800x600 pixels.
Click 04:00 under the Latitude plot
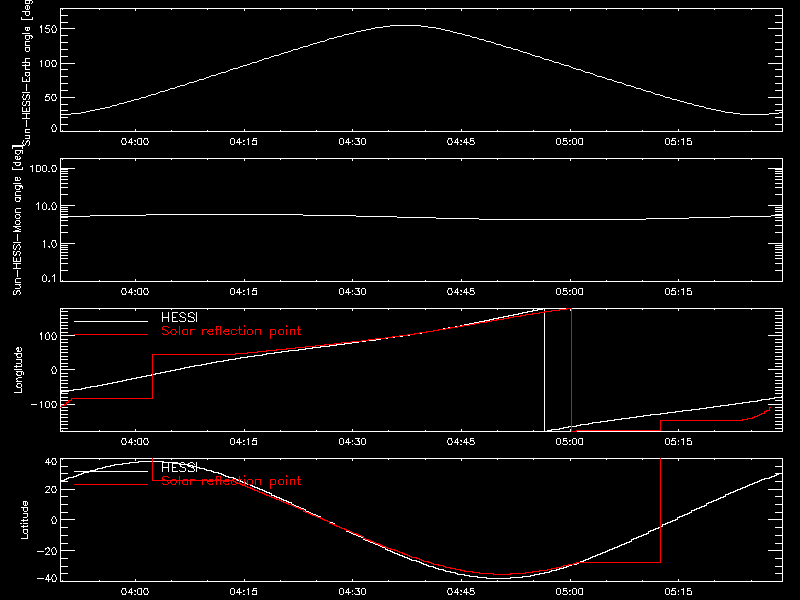[x=135, y=591]
